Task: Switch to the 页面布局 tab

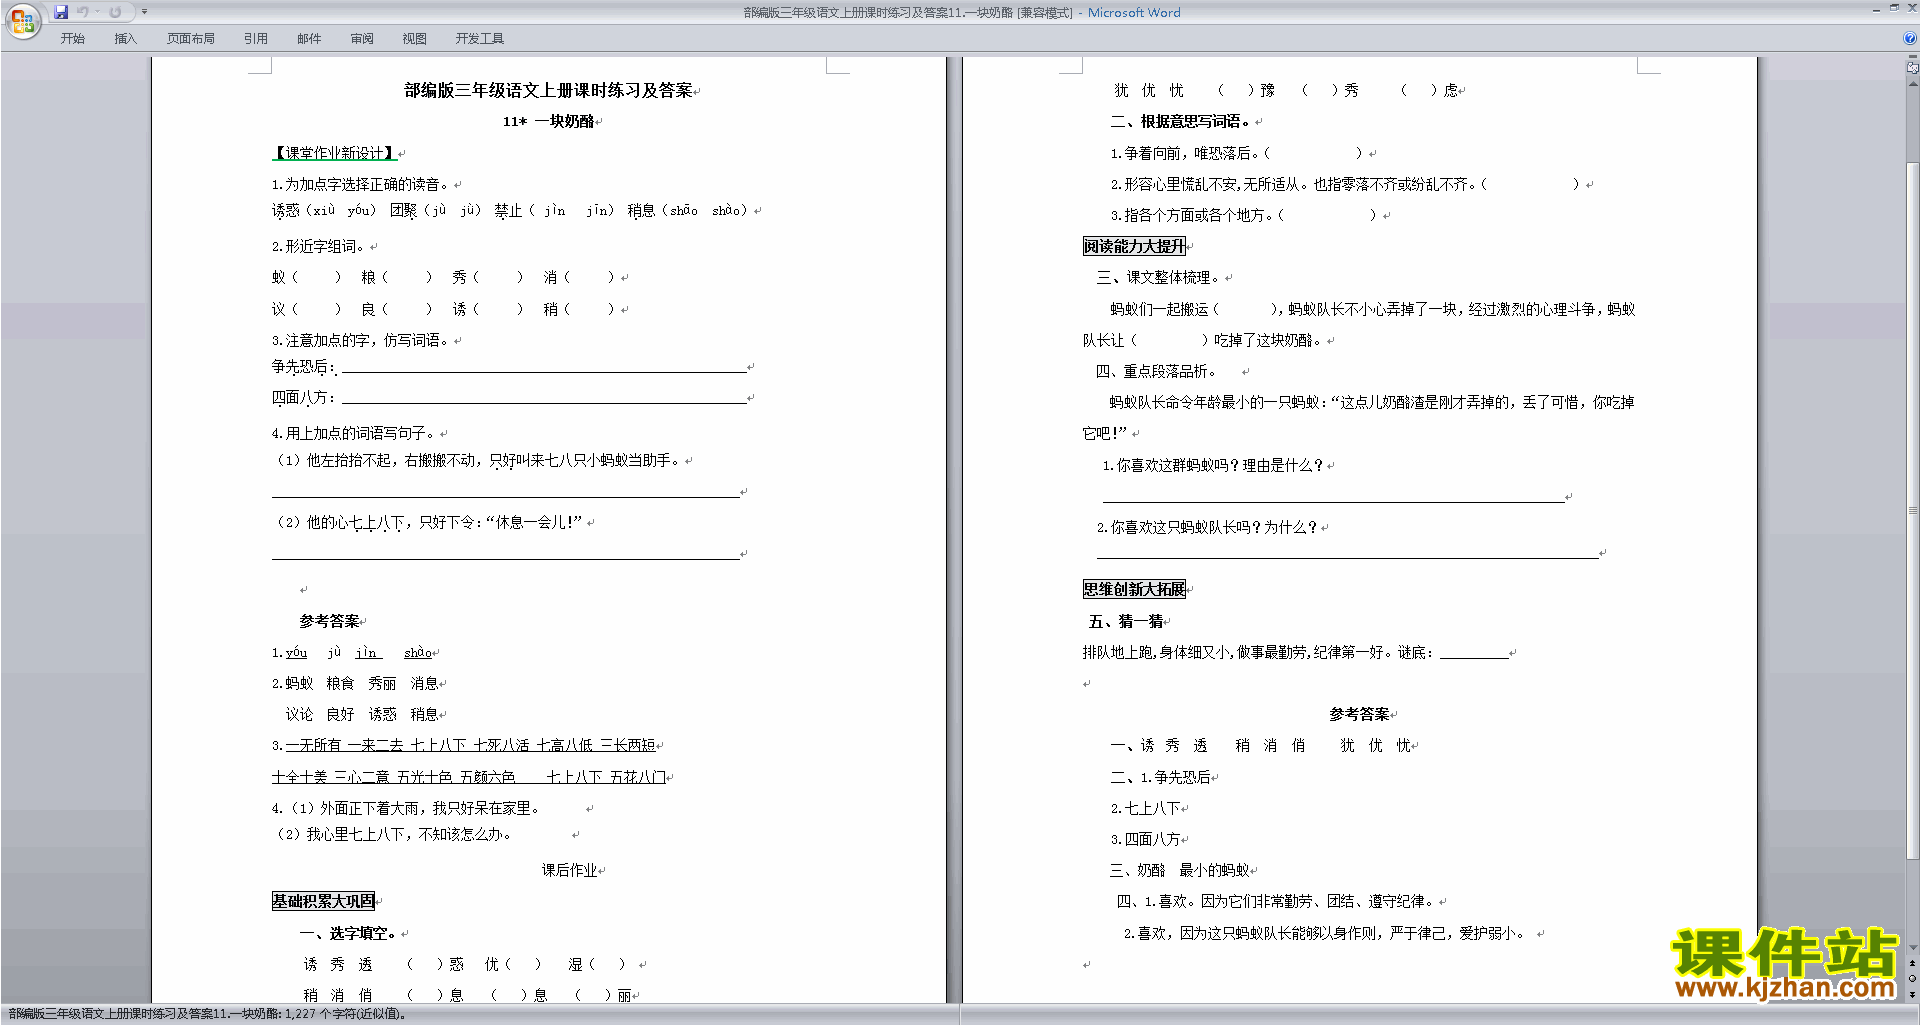Action: (191, 39)
